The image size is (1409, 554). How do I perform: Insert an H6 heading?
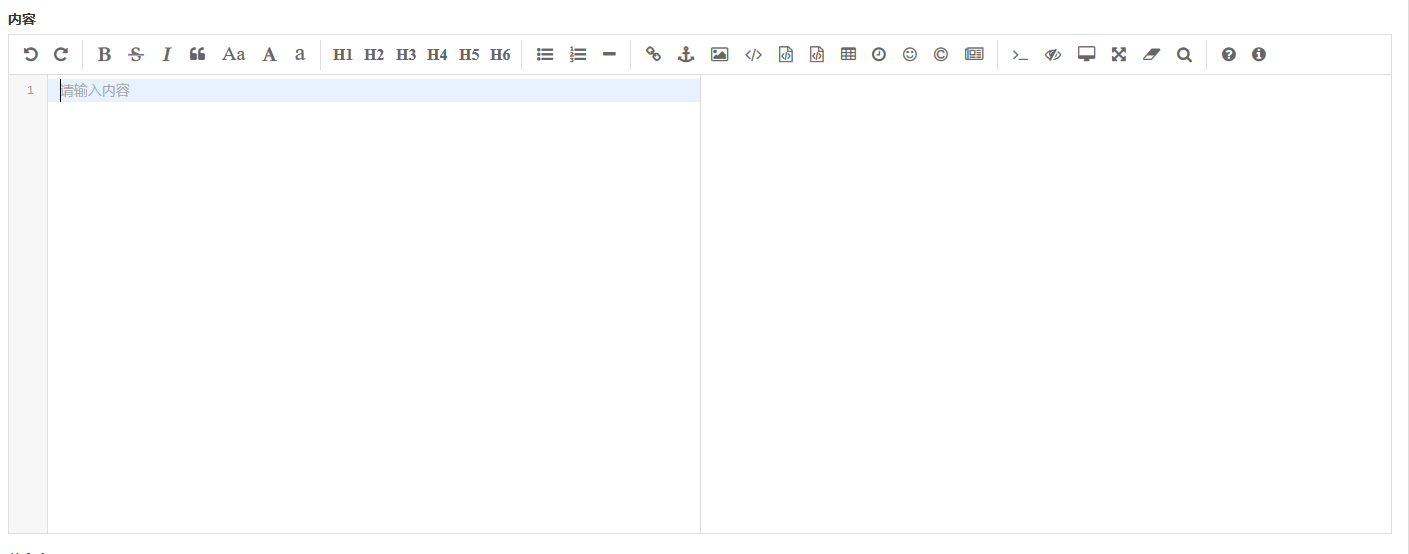[x=500, y=55]
